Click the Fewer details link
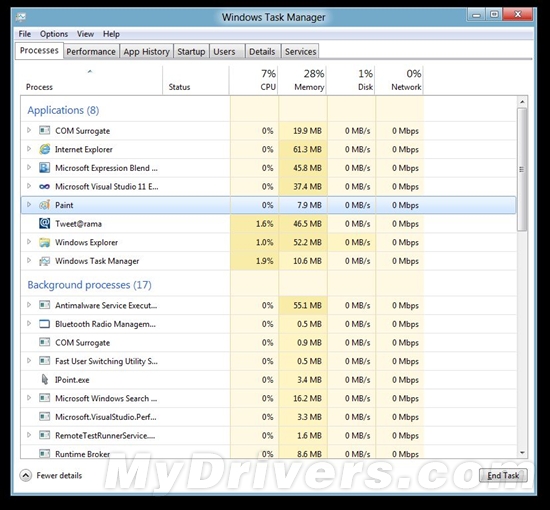 59,476
